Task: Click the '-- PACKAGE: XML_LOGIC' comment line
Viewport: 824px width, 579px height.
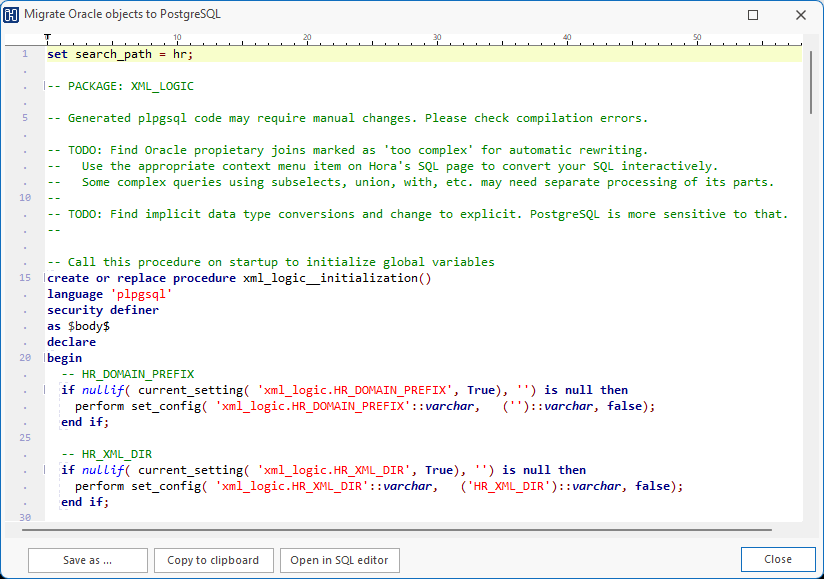Action: pos(120,86)
